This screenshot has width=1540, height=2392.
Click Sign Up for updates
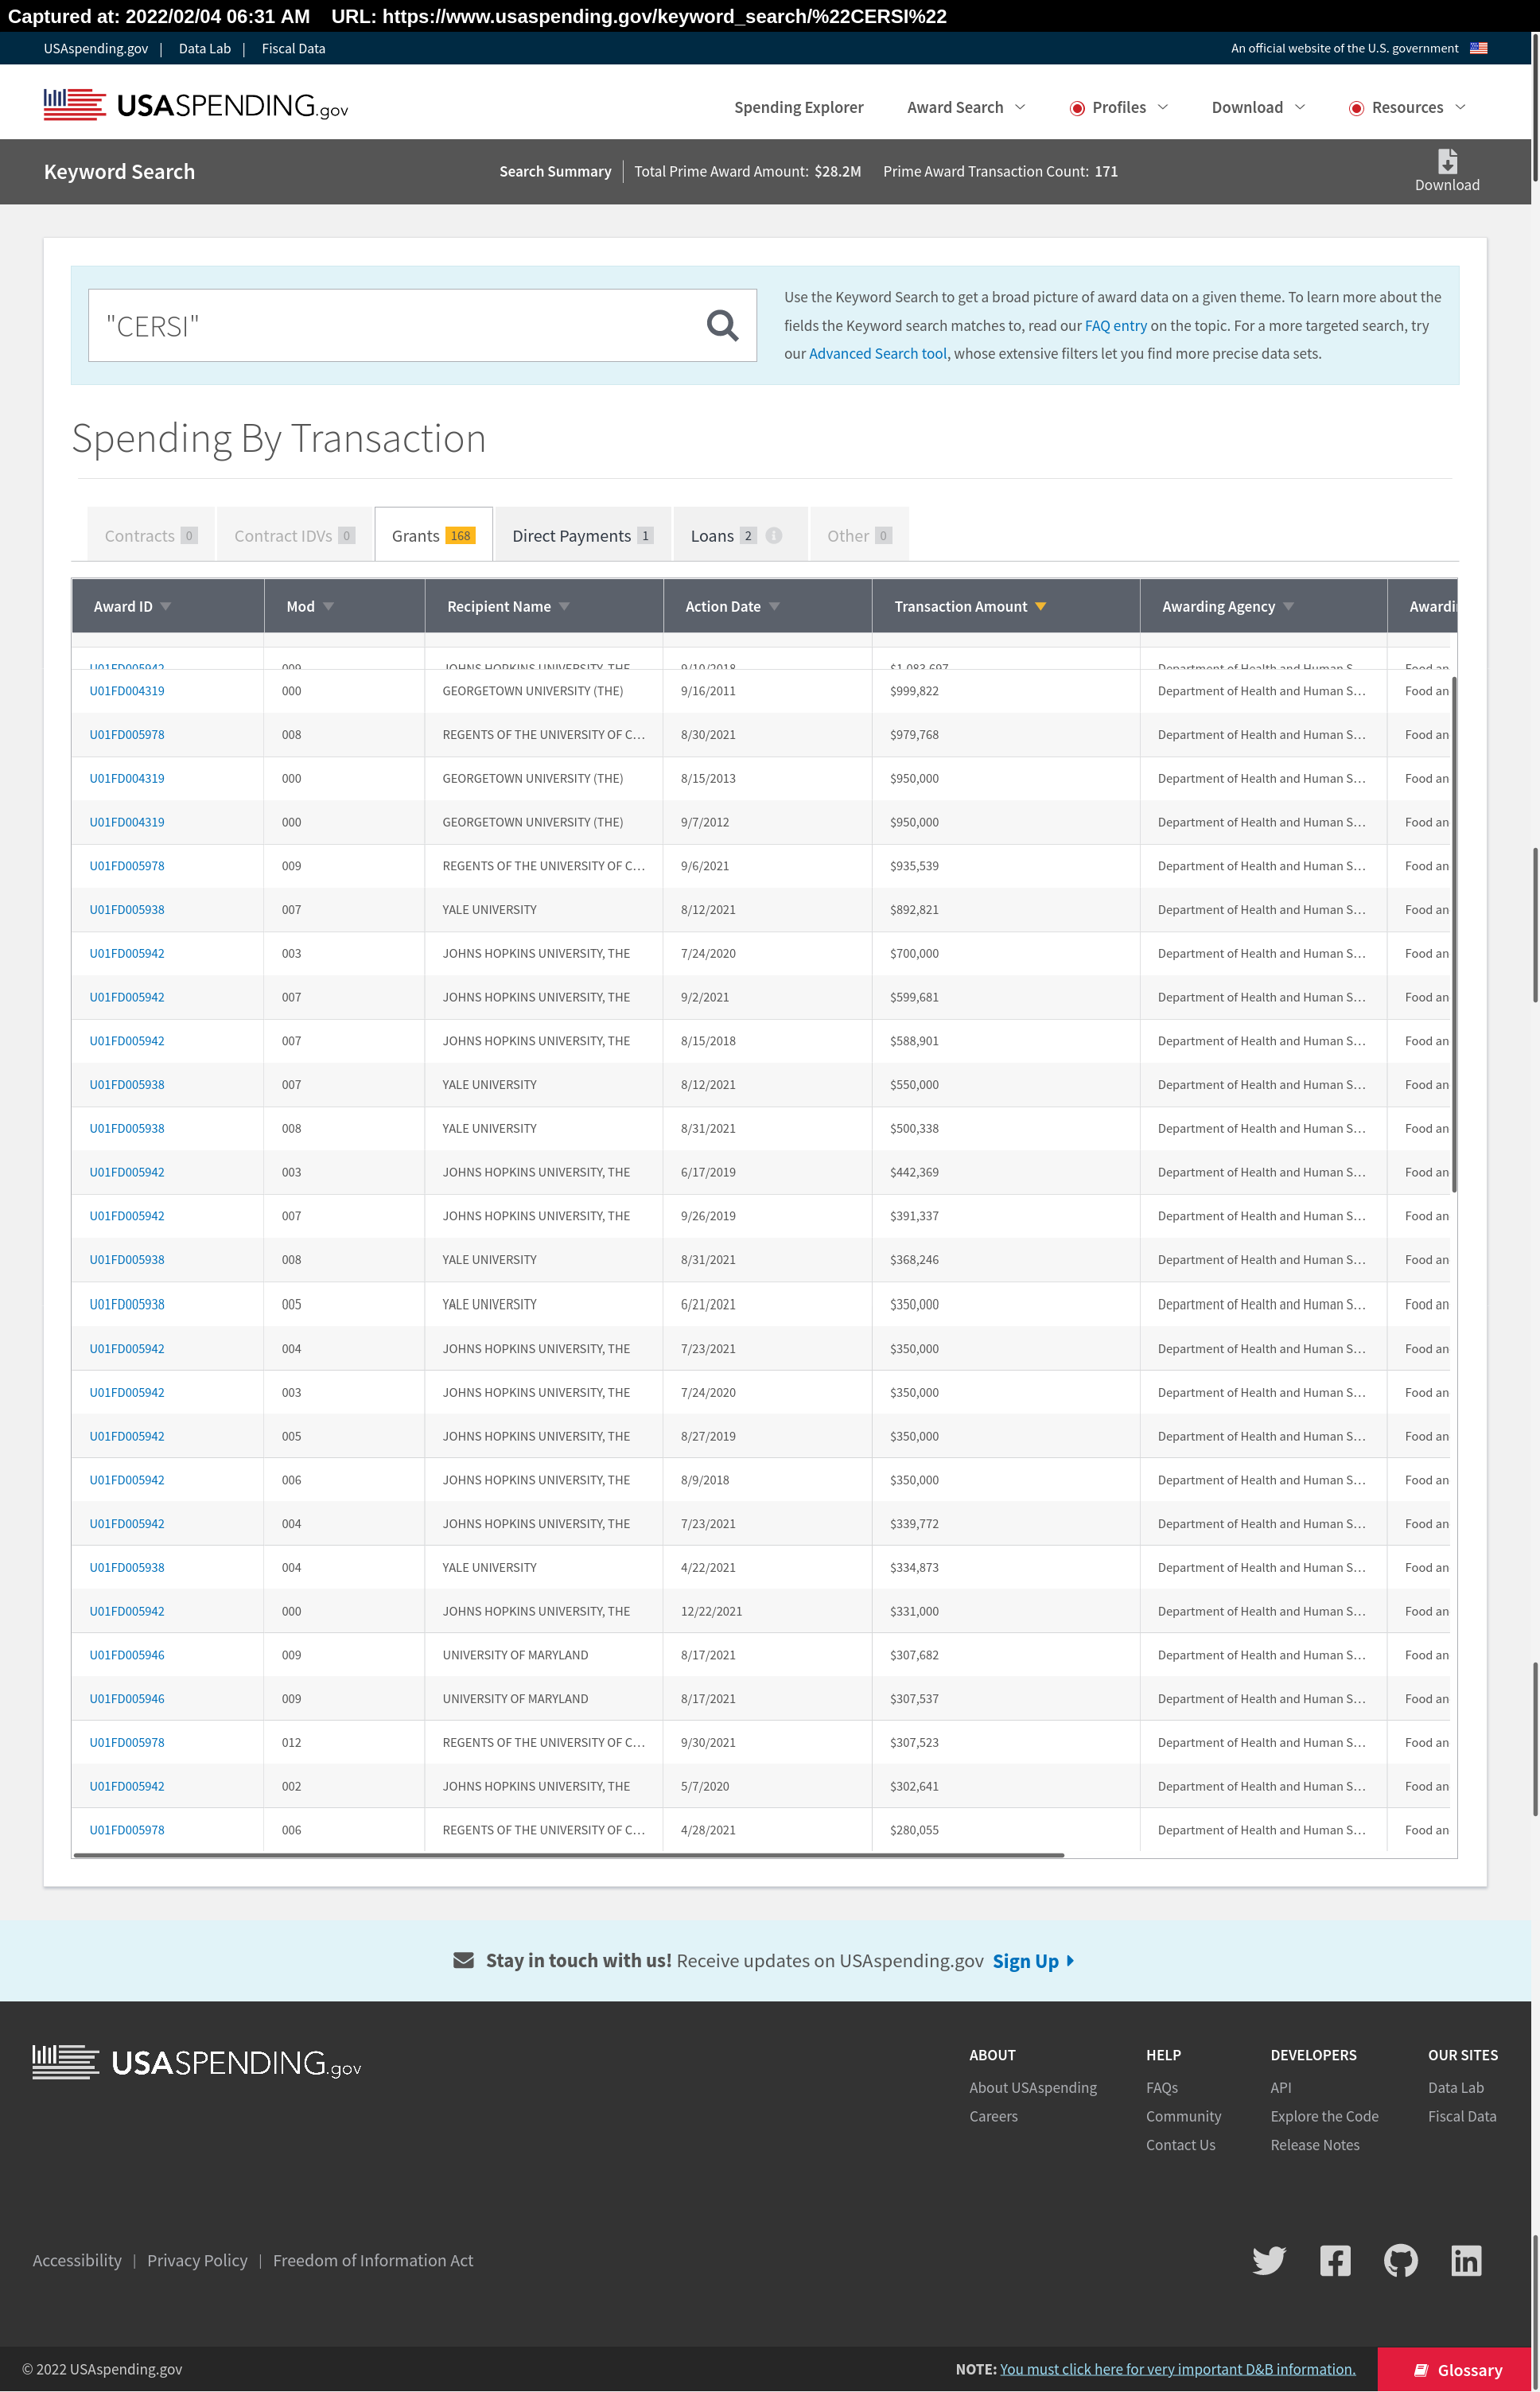[x=1033, y=1961]
